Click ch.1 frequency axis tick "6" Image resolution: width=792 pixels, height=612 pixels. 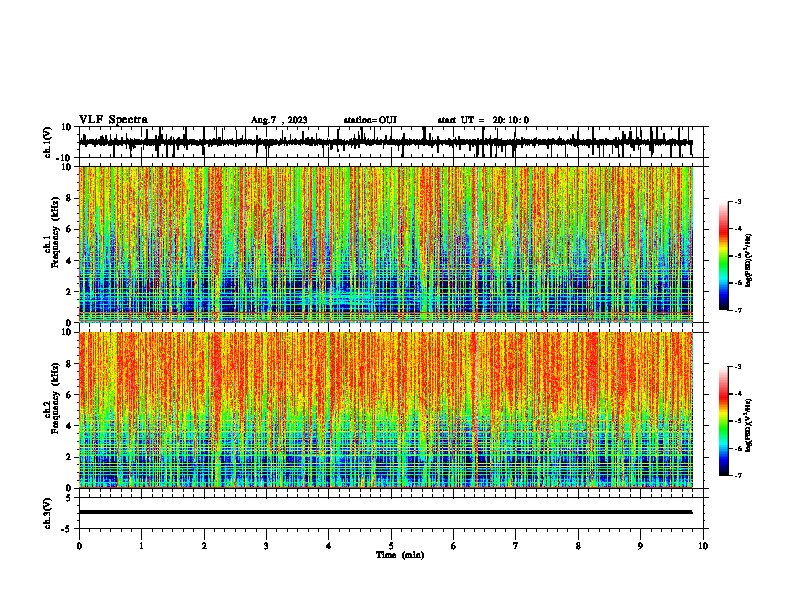click(x=69, y=229)
